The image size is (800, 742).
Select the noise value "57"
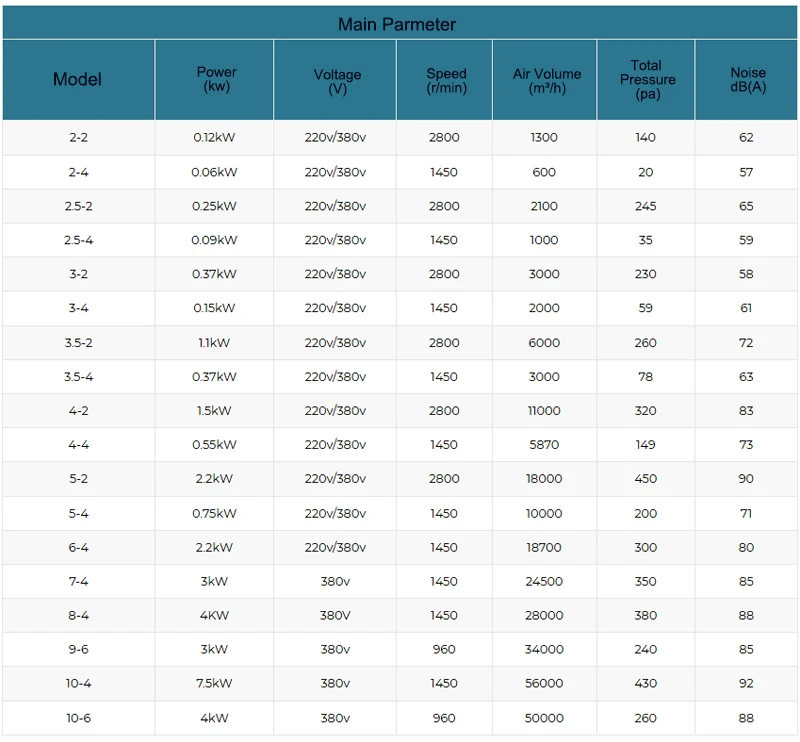(x=746, y=172)
